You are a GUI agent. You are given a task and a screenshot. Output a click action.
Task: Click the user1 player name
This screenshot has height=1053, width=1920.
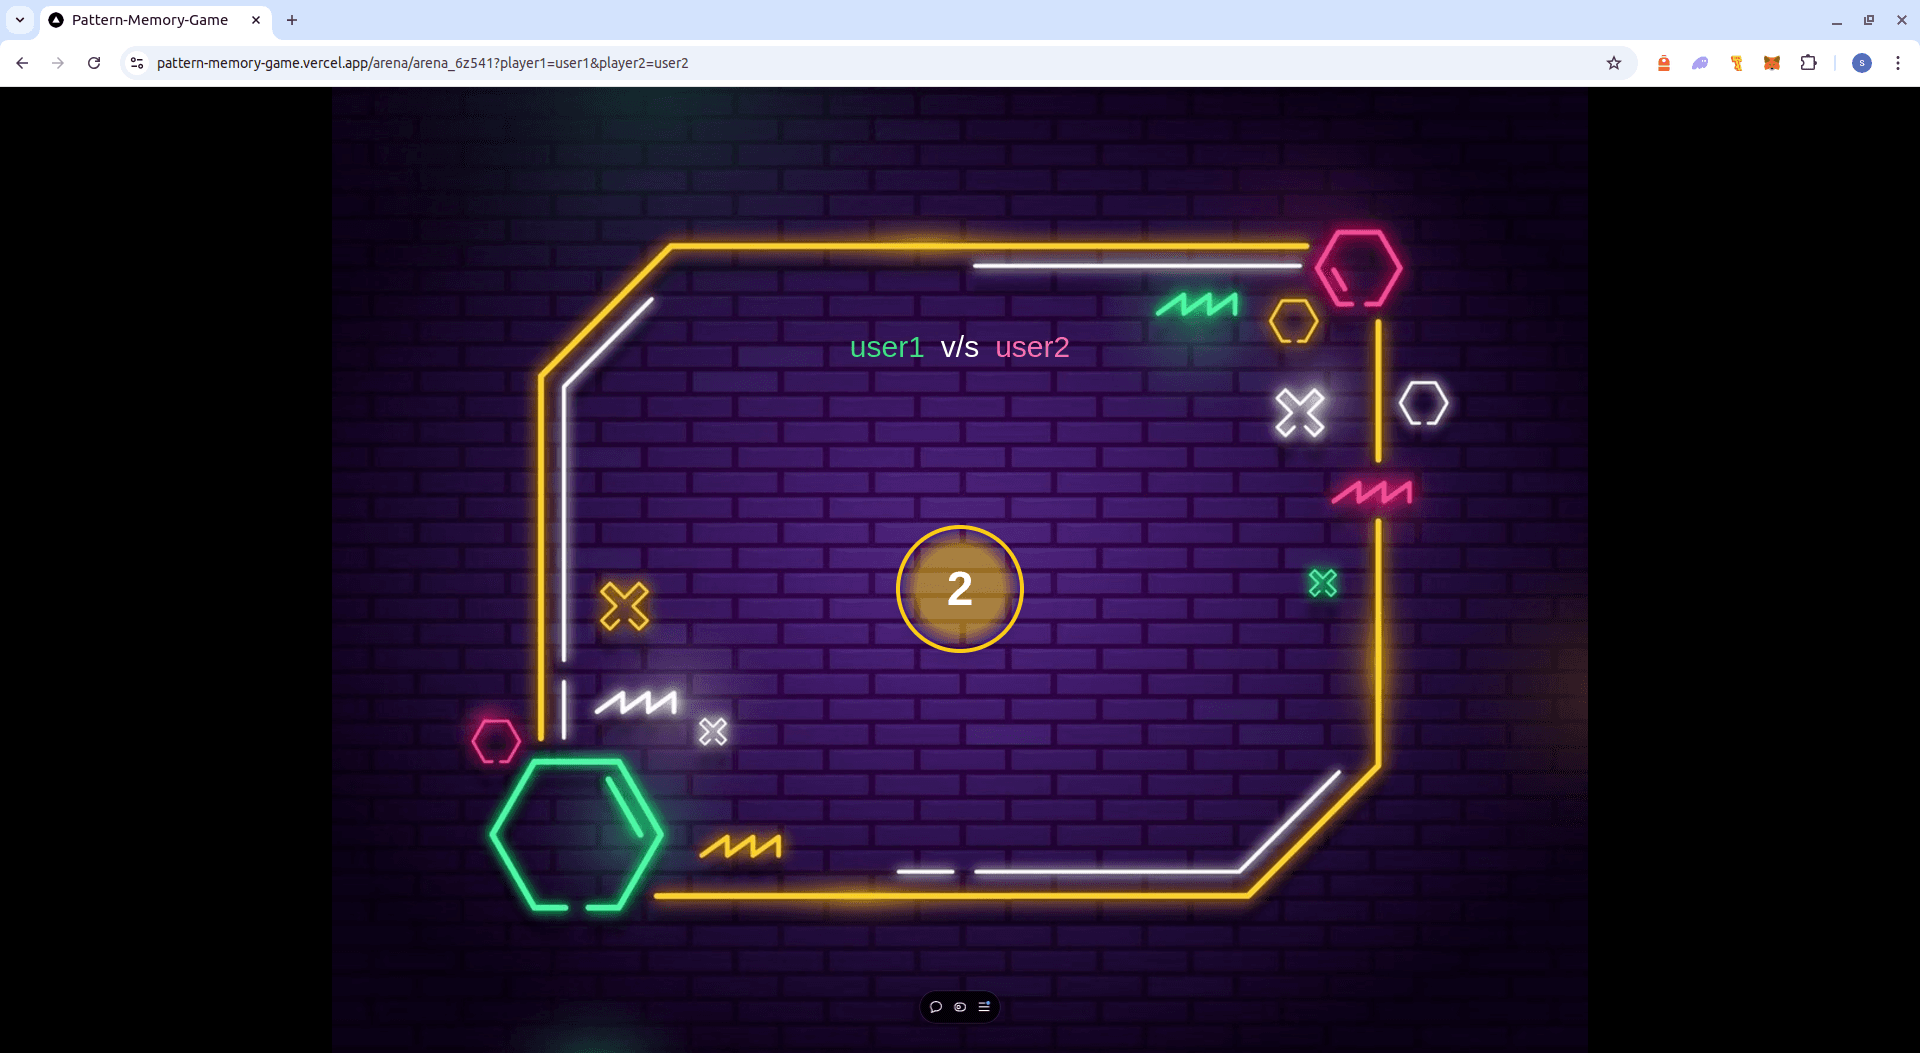tap(886, 347)
